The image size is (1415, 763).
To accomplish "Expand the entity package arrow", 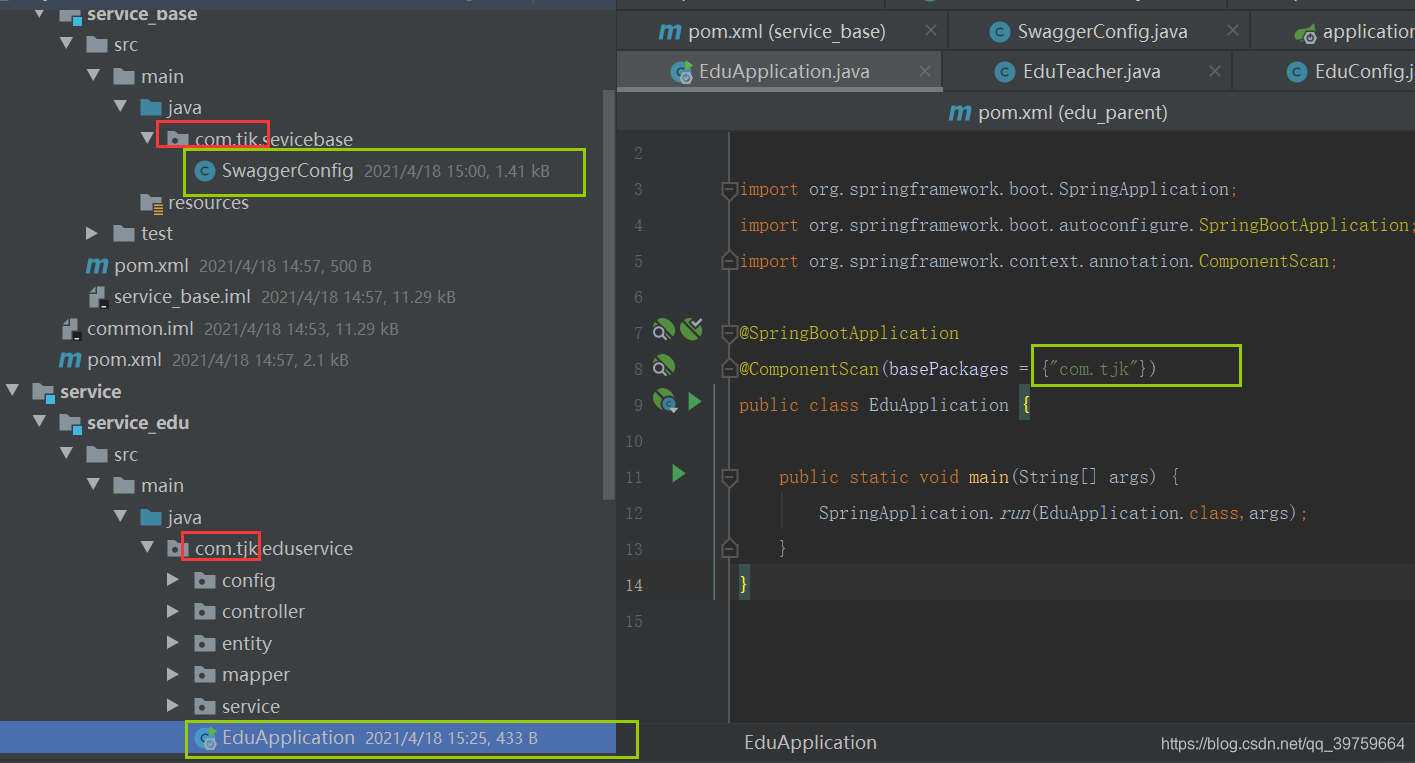I will (174, 643).
